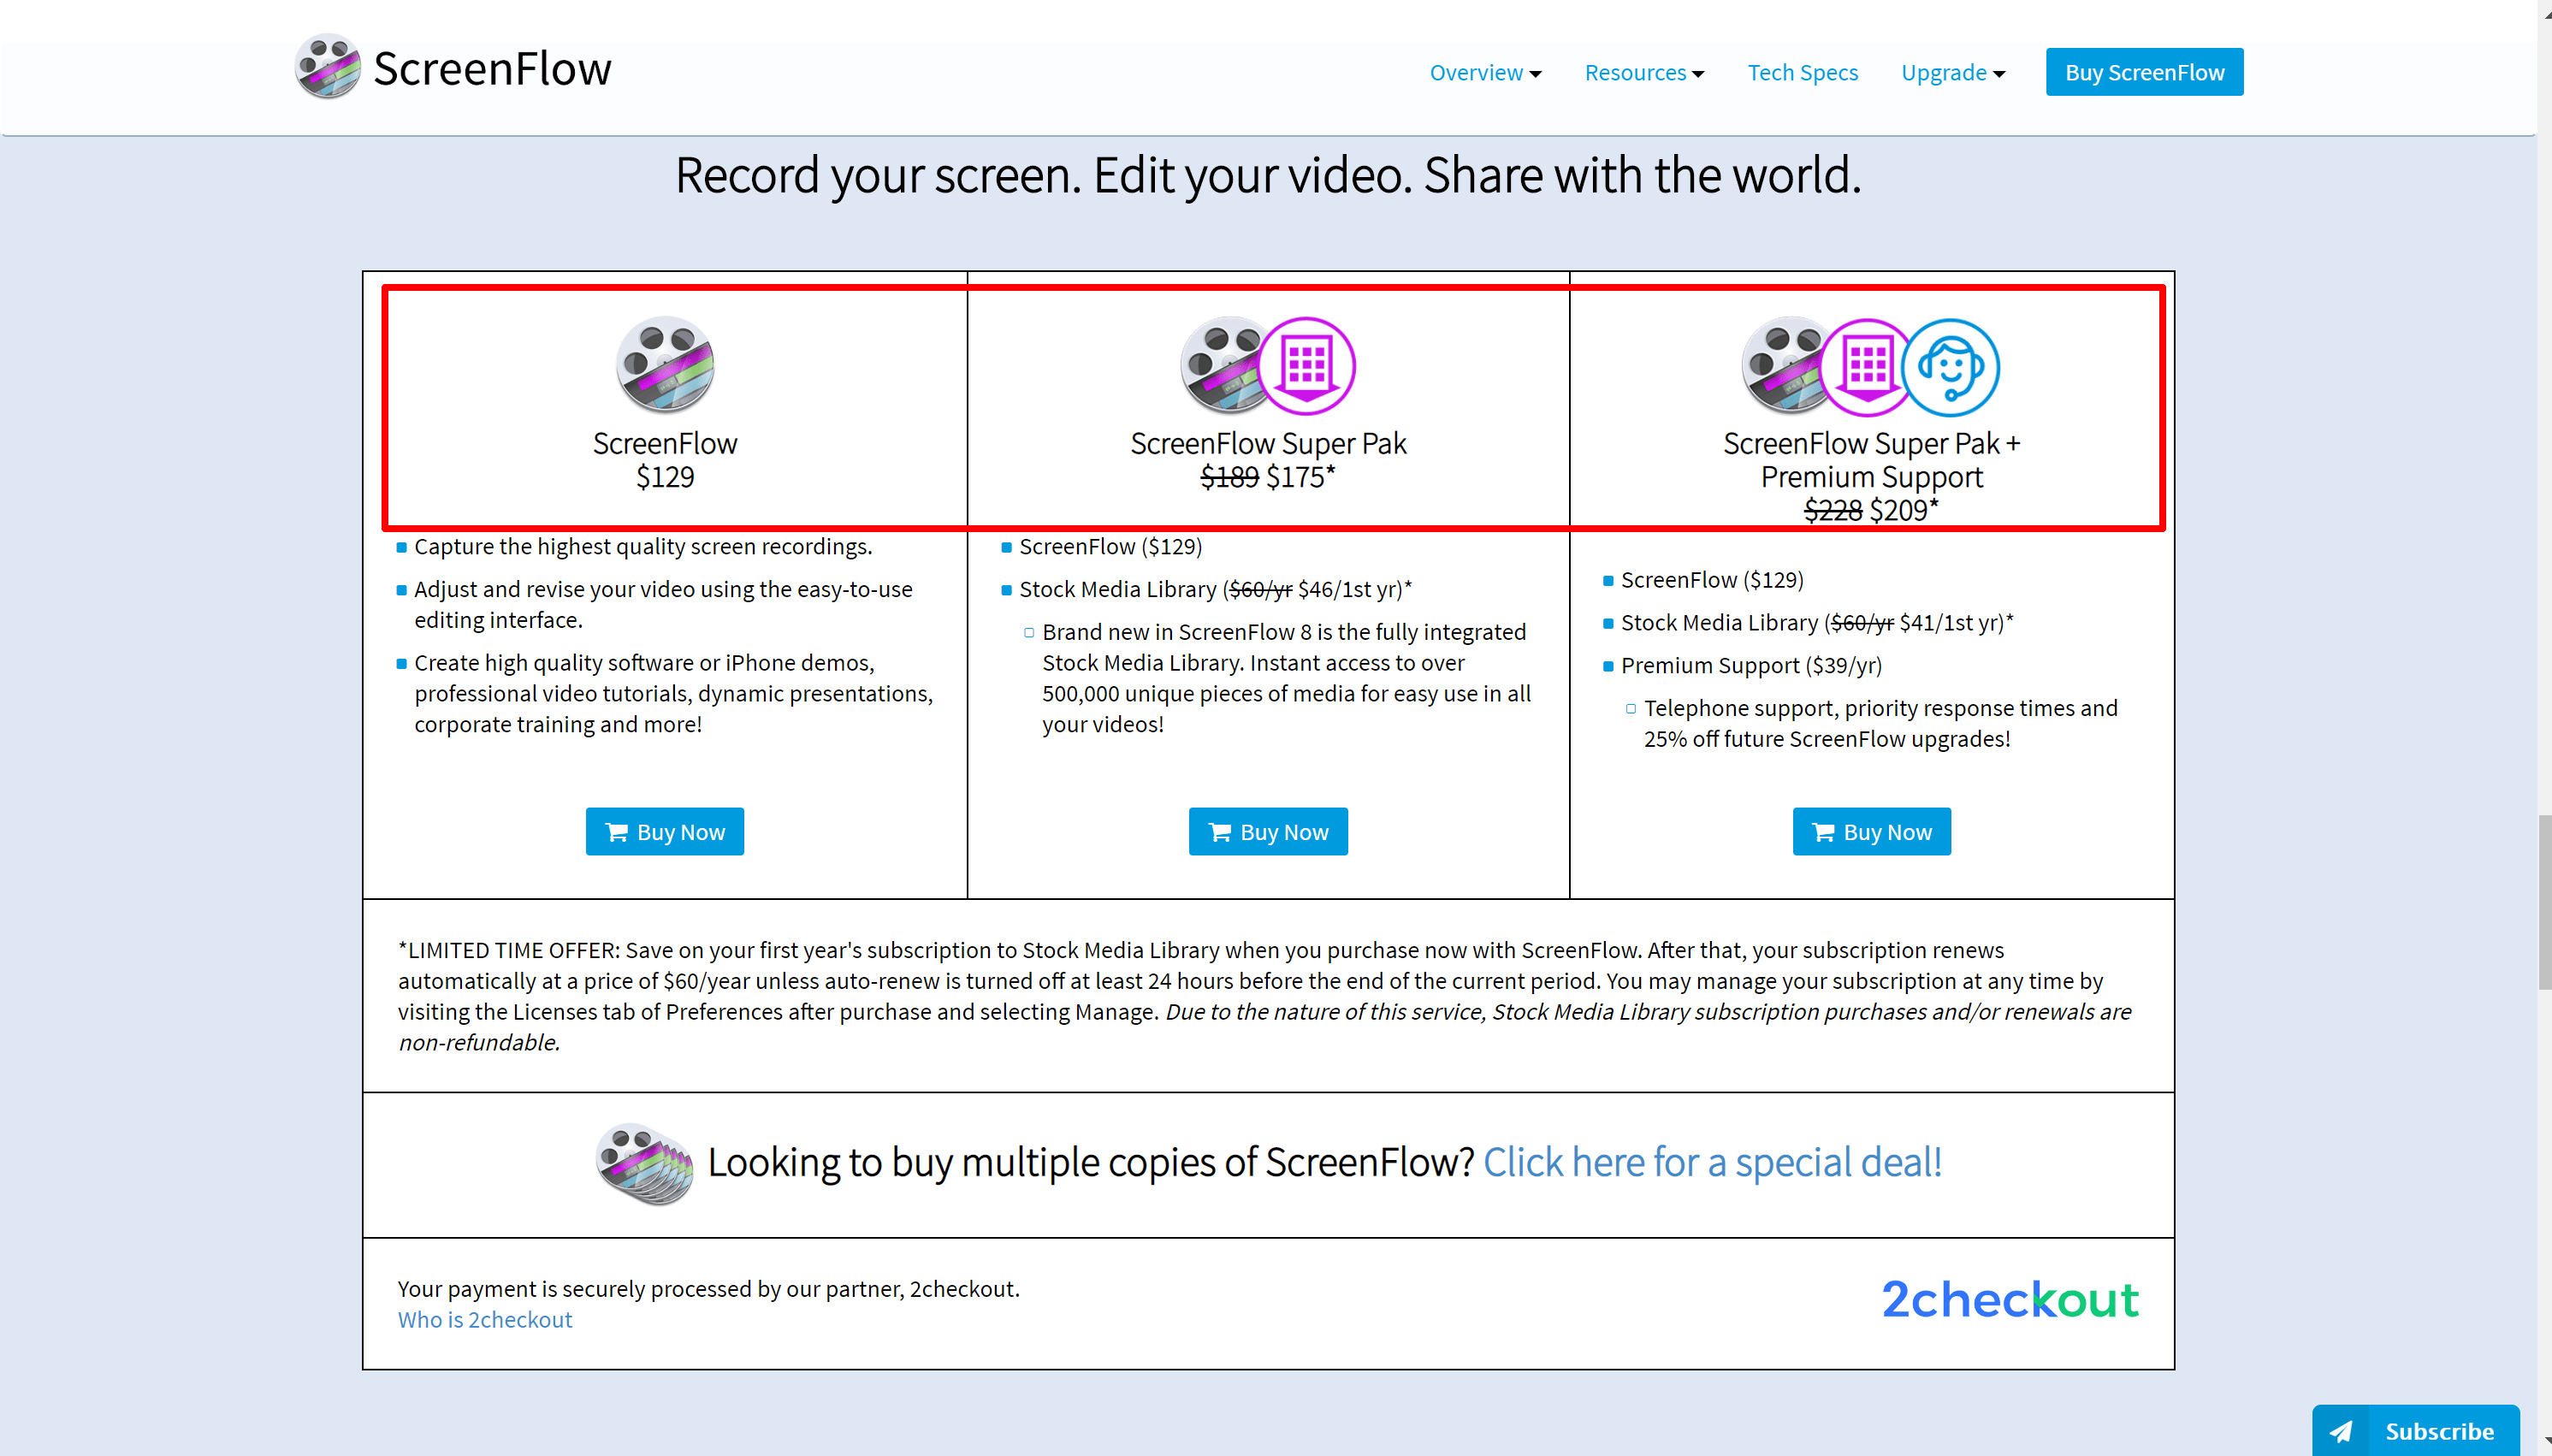Click the cart icon in the Super Pak Buy Now button
Screen dimensions: 2552x1456
click(x=1220, y=832)
